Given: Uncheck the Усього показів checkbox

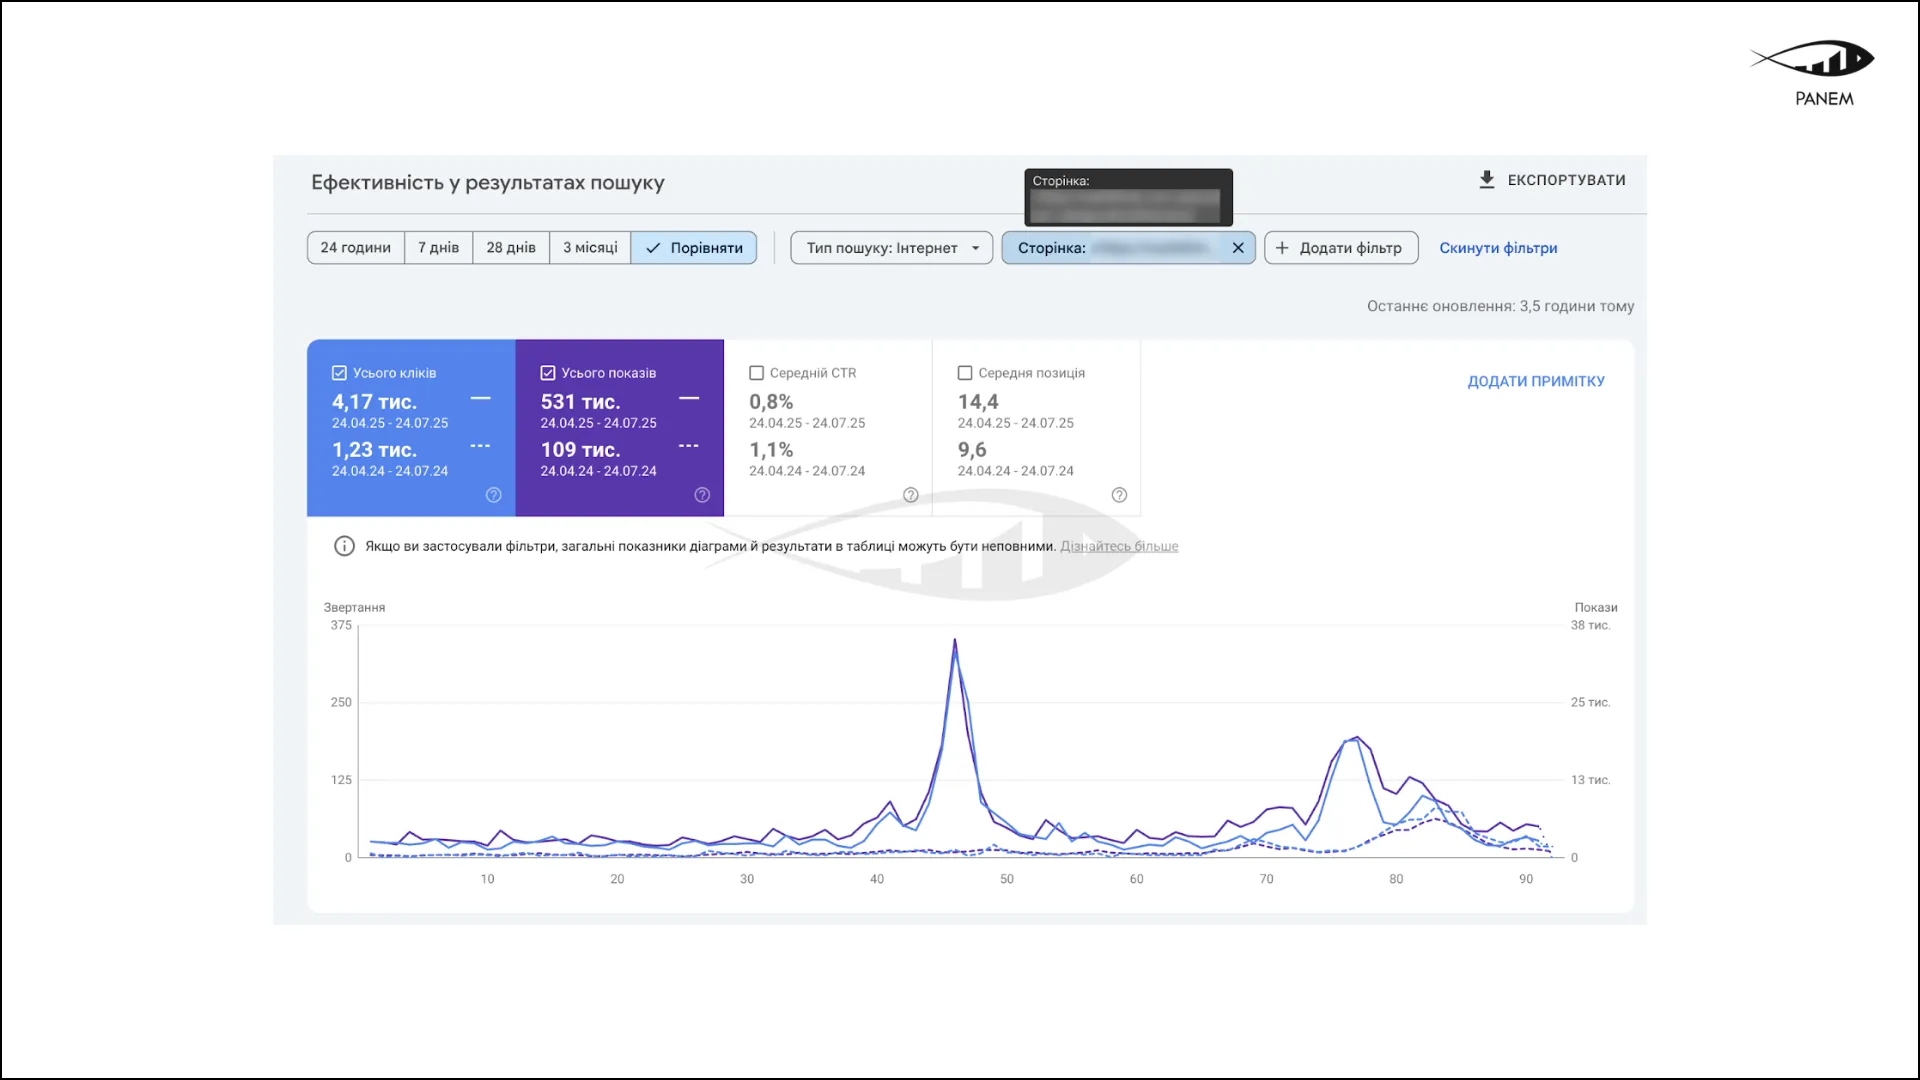Looking at the screenshot, I should click(548, 373).
